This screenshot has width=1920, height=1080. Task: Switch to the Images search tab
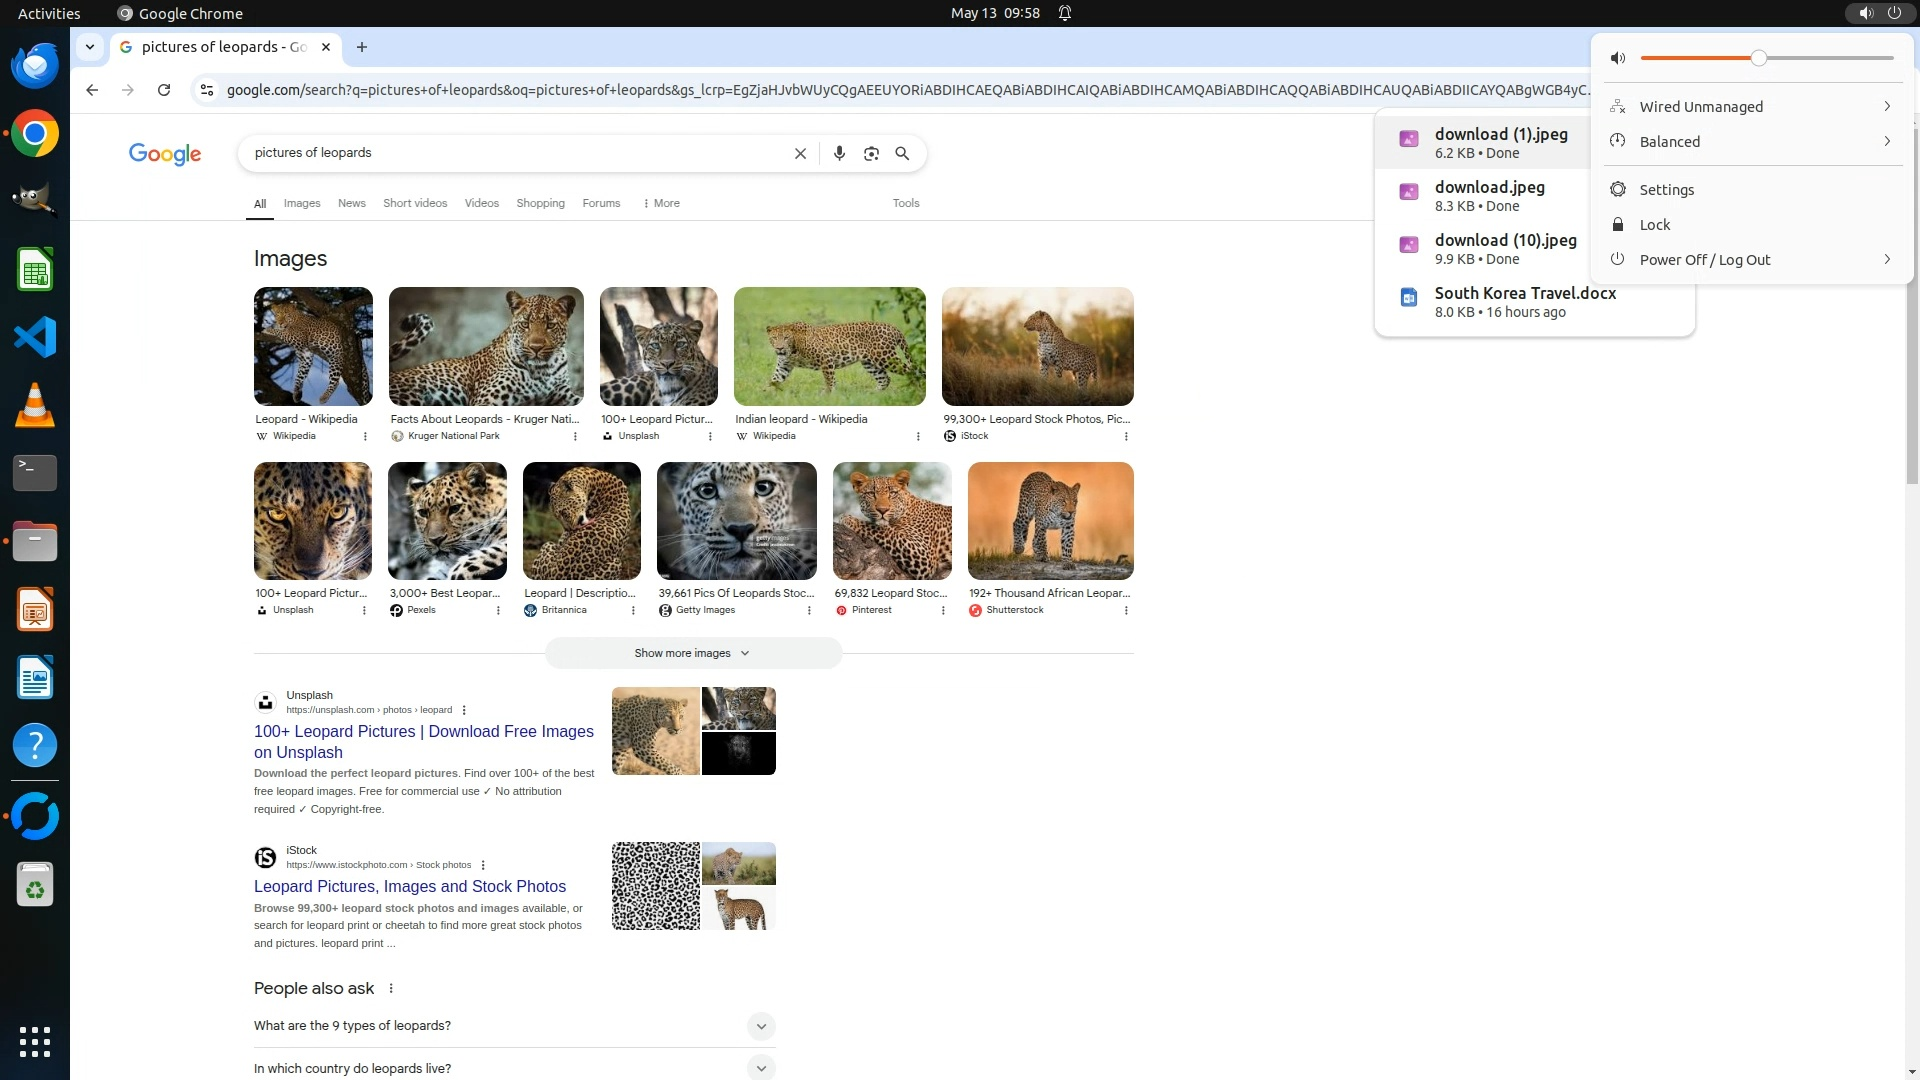[x=302, y=203]
